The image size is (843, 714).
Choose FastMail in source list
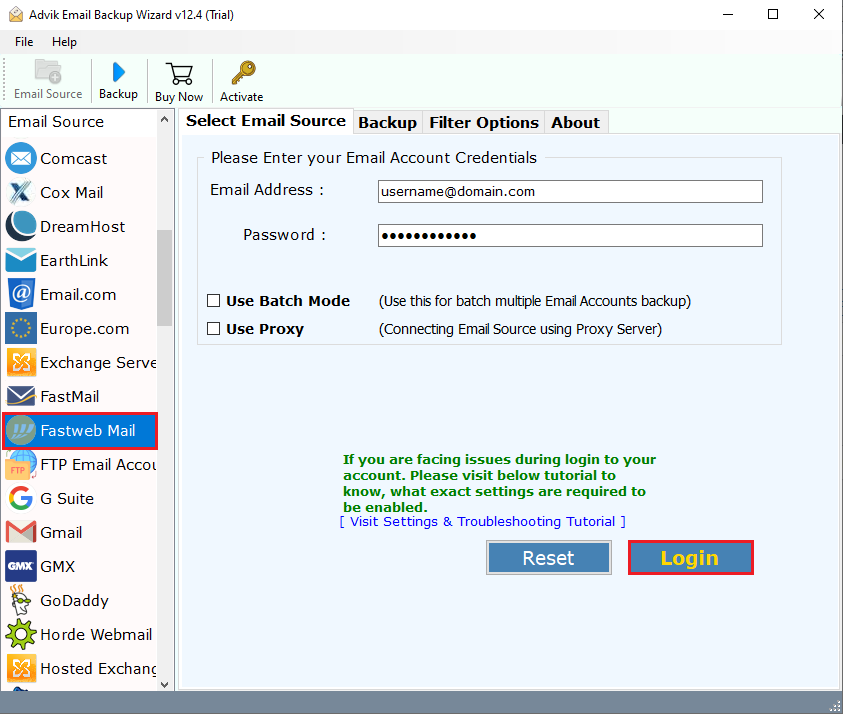click(x=80, y=396)
